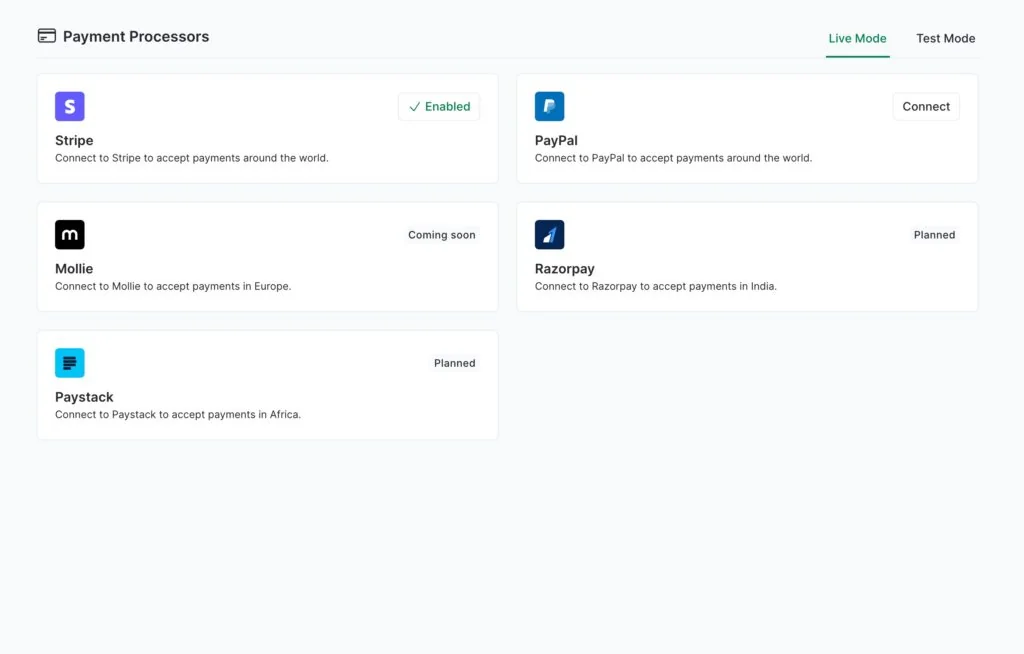The width and height of the screenshot is (1024, 654).
Task: Click the checkmark inside the Enabled badge
Action: [x=413, y=106]
